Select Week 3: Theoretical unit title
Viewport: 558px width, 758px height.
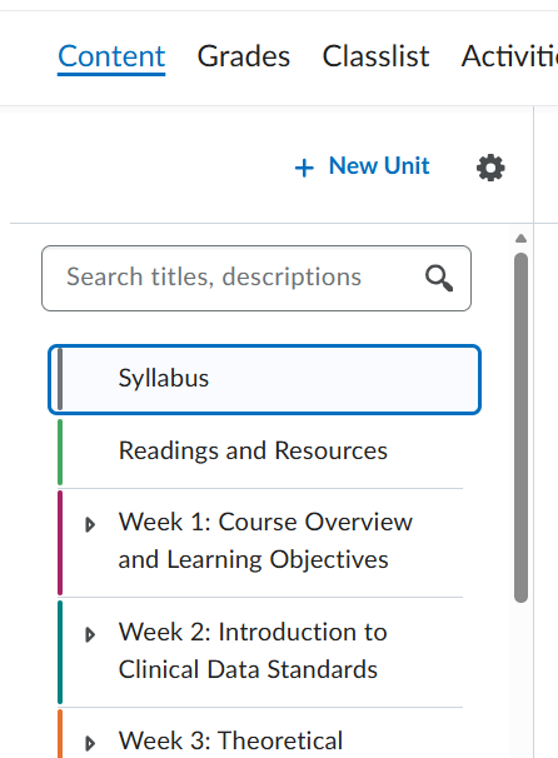(231, 741)
